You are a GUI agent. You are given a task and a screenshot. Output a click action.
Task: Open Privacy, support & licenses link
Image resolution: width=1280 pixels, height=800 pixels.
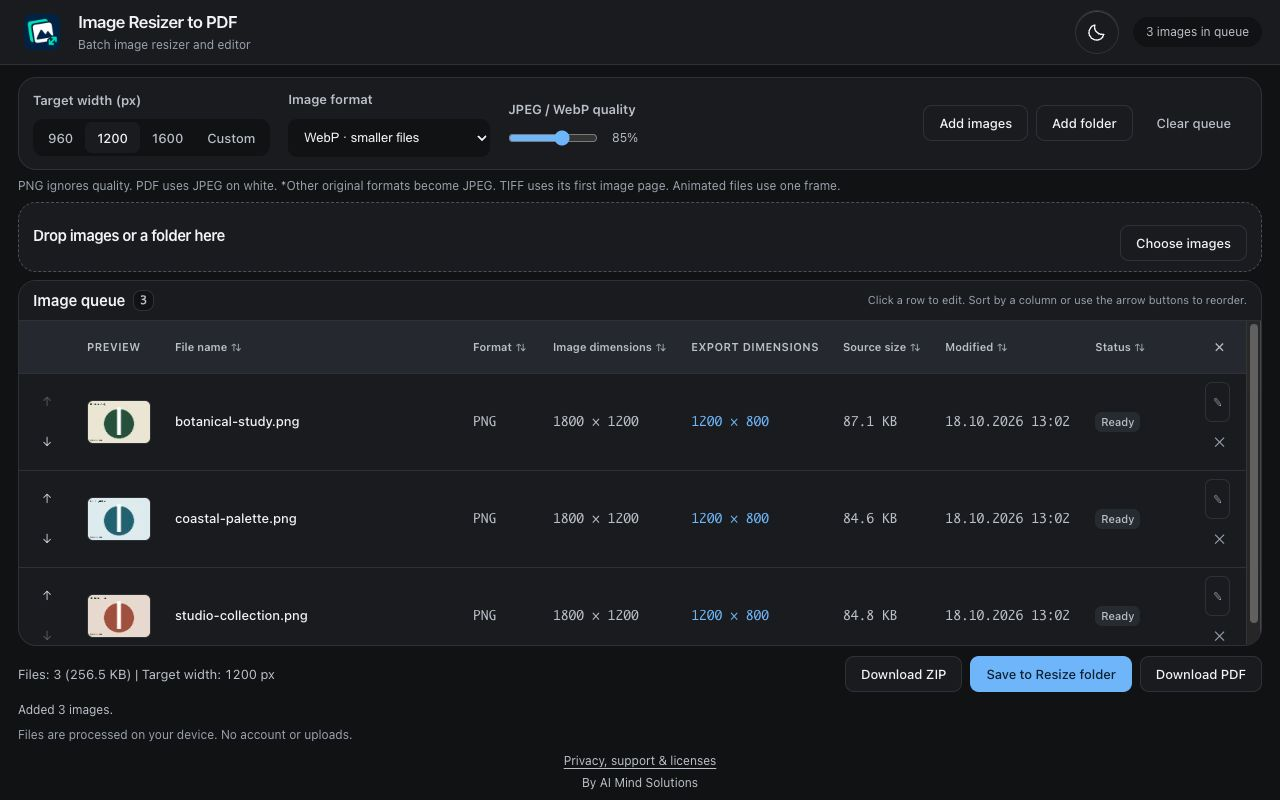click(640, 760)
